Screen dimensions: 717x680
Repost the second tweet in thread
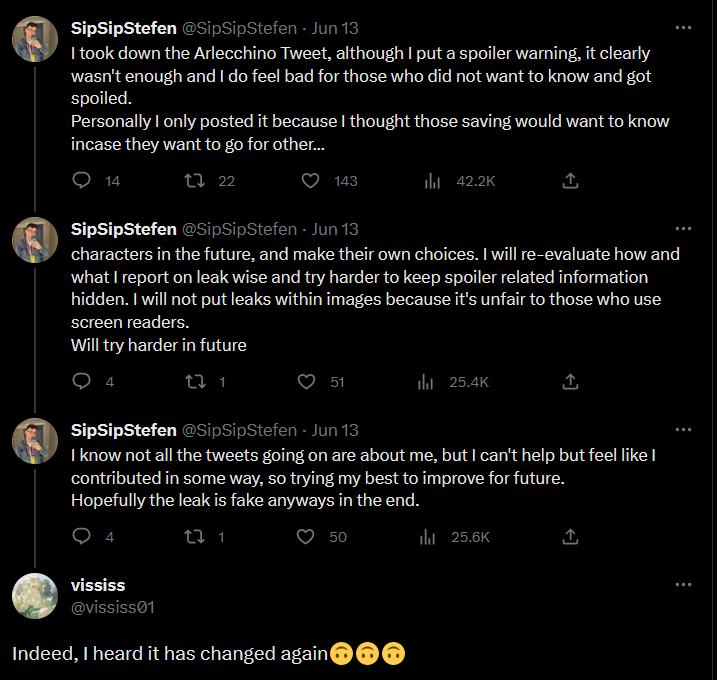pos(195,382)
